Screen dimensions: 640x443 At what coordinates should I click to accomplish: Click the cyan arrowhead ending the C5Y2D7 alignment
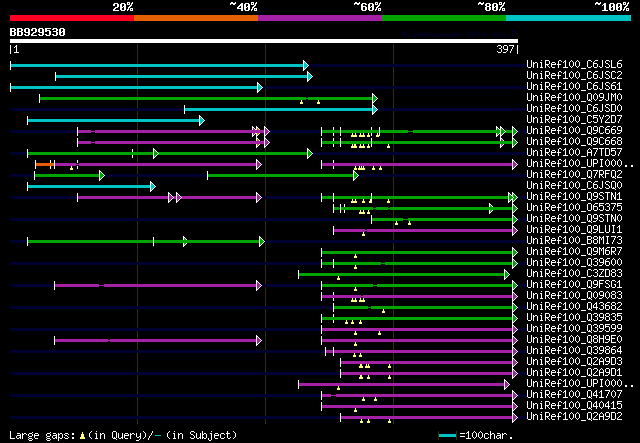pos(202,120)
